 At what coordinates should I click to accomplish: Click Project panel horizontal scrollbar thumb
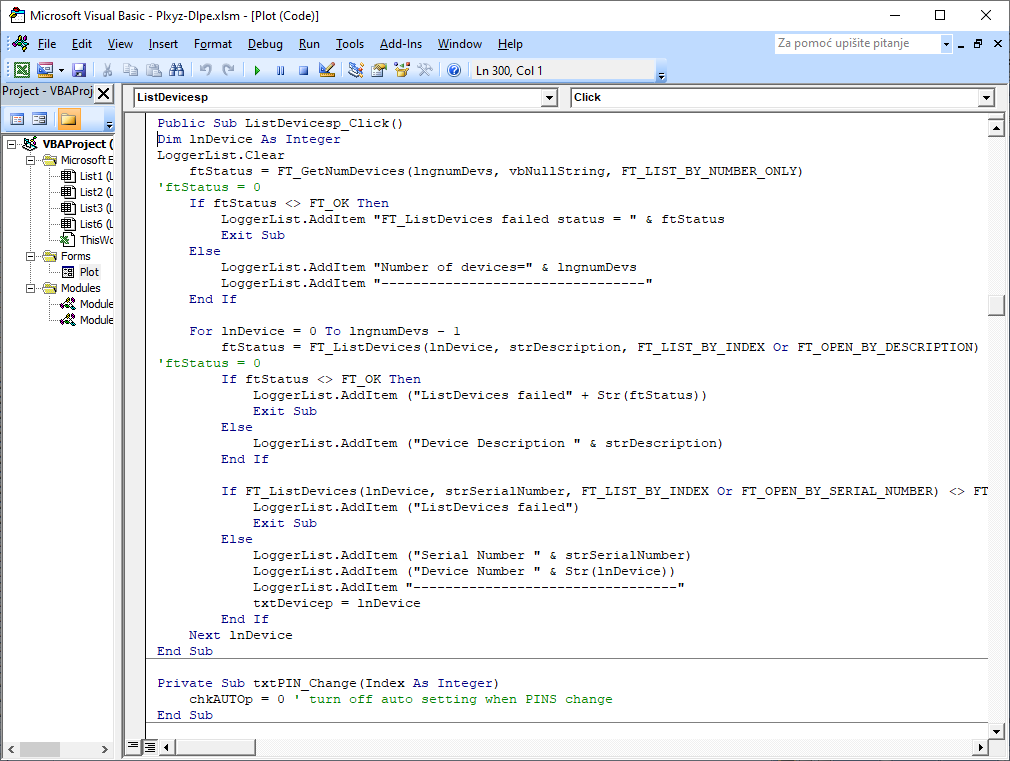point(40,749)
